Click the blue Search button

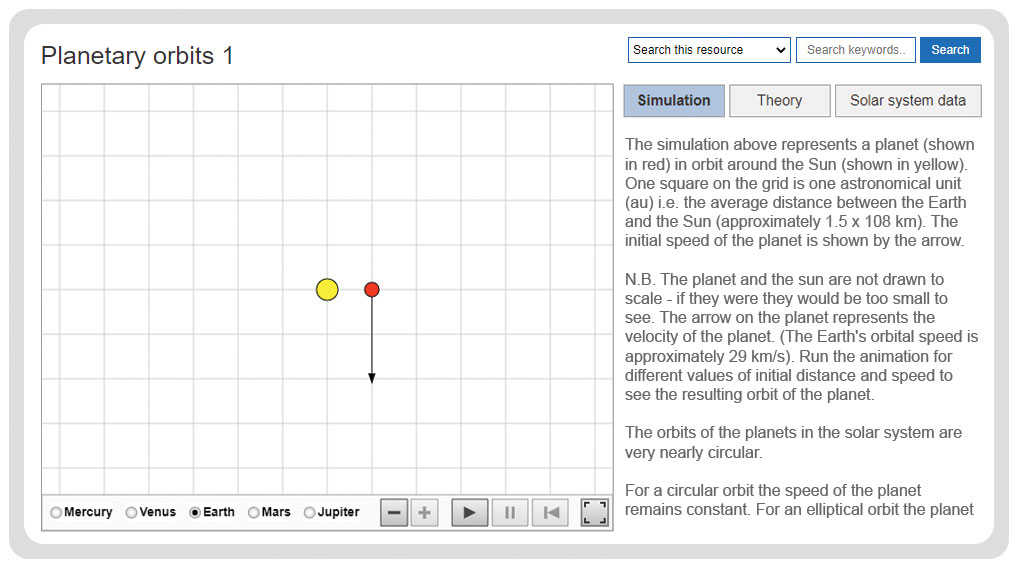[x=950, y=50]
